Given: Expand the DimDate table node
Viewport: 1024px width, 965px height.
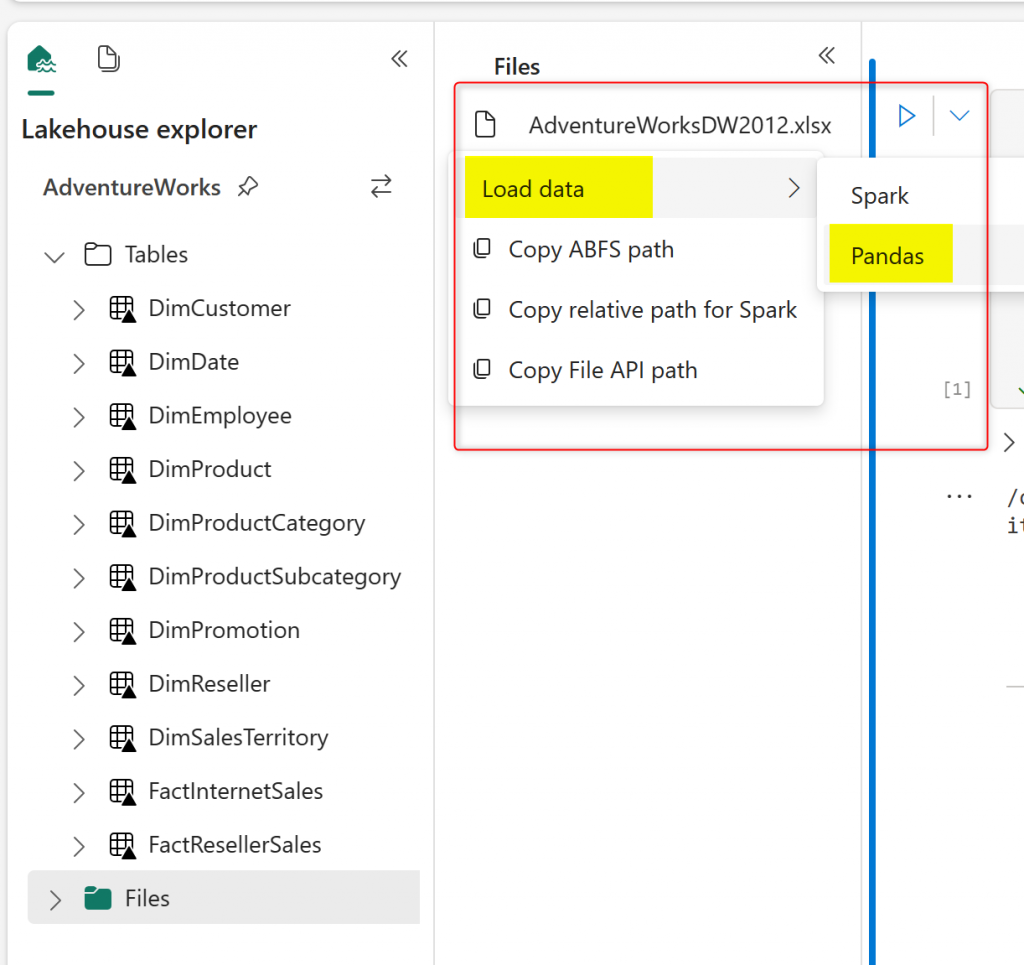Looking at the screenshot, I should click(x=79, y=363).
